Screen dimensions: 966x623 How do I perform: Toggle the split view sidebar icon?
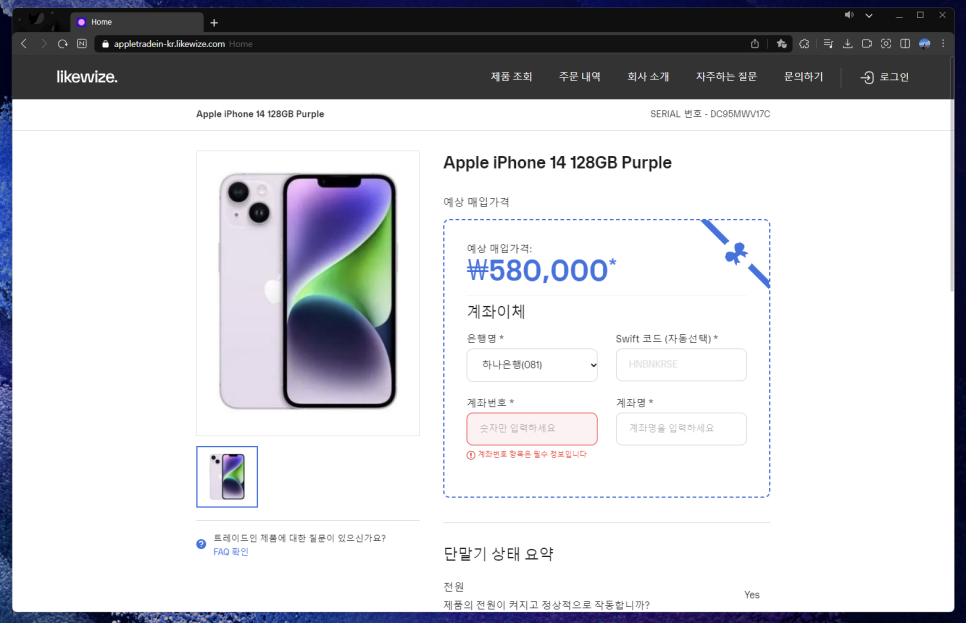click(x=905, y=44)
